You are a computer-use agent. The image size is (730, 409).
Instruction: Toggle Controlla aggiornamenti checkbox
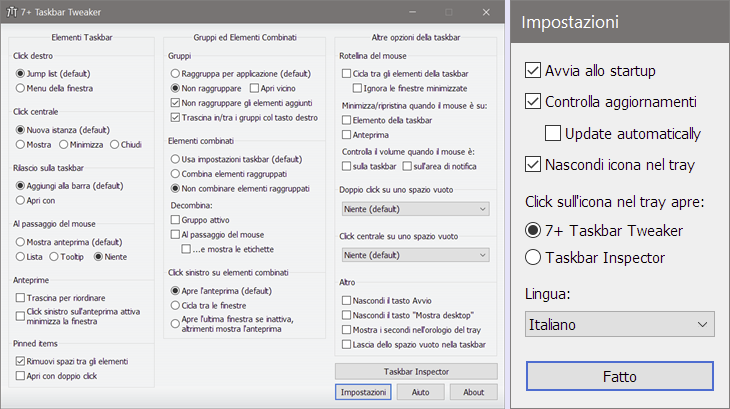click(x=533, y=101)
